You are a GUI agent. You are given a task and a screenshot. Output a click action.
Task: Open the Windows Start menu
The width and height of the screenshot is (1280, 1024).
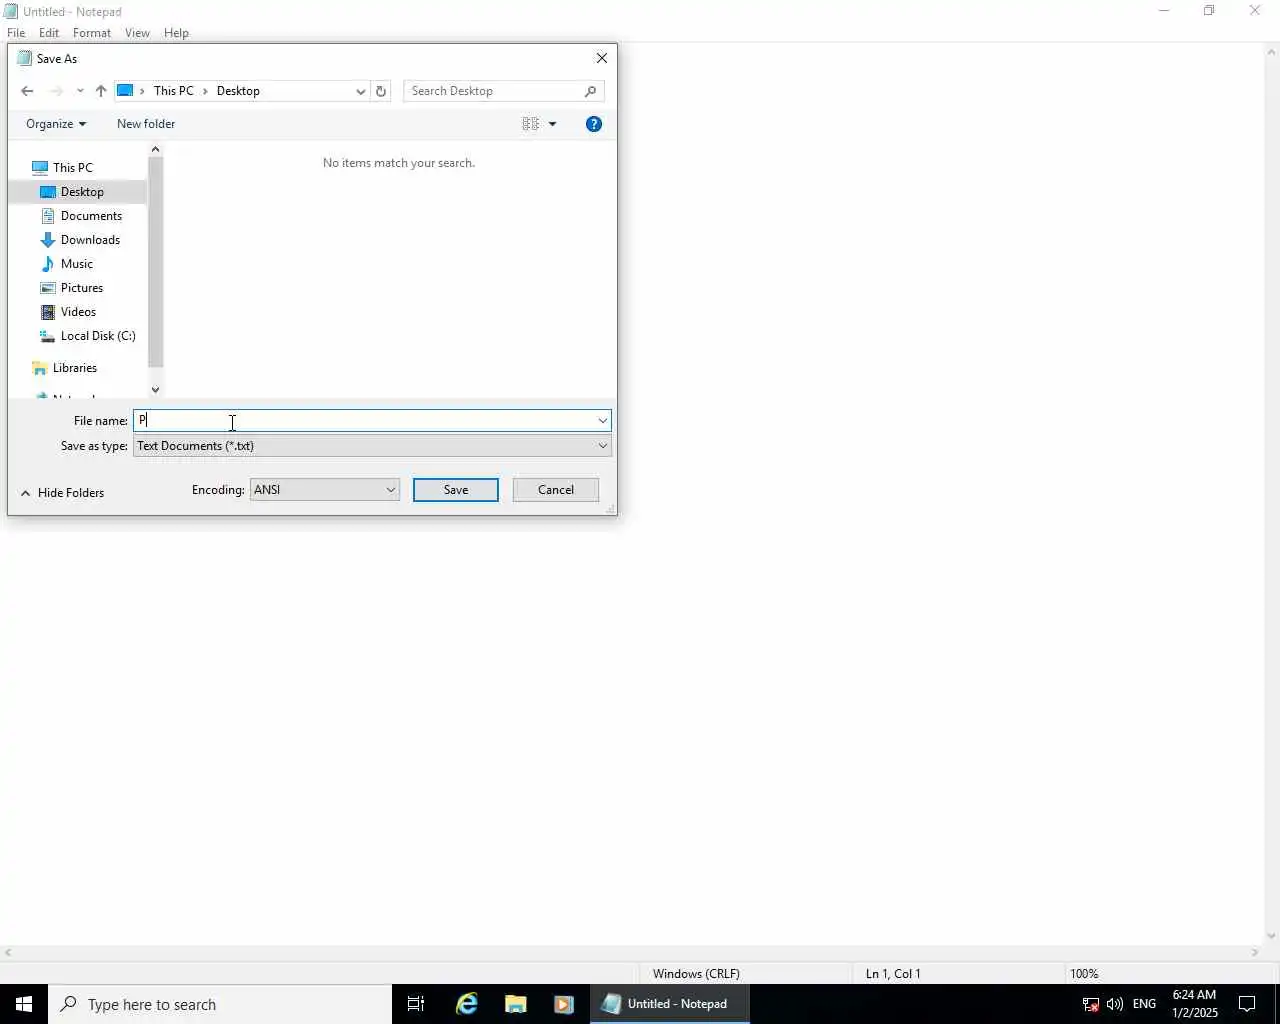click(x=24, y=1004)
